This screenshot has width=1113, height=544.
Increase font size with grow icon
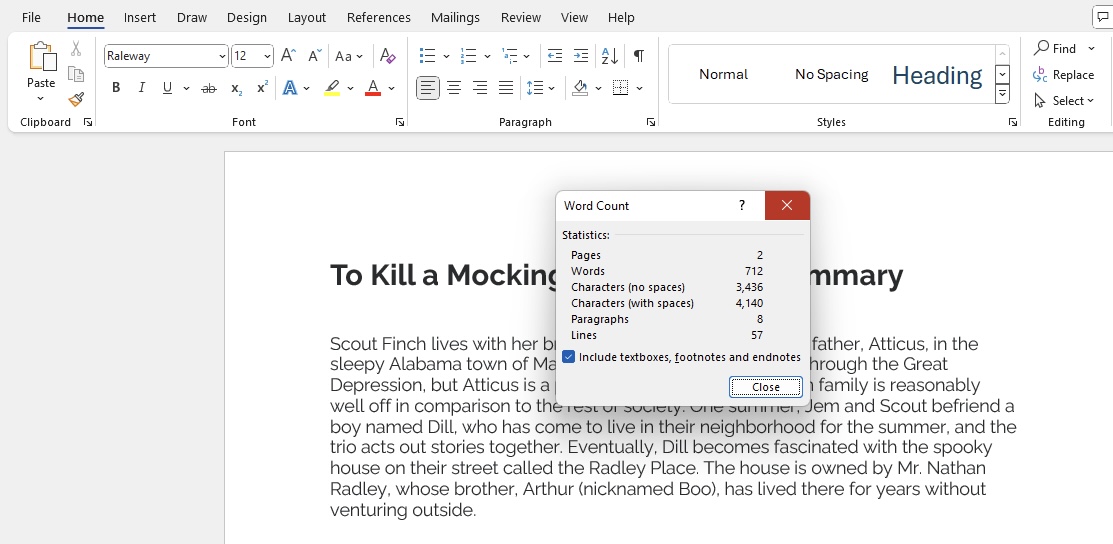[288, 55]
